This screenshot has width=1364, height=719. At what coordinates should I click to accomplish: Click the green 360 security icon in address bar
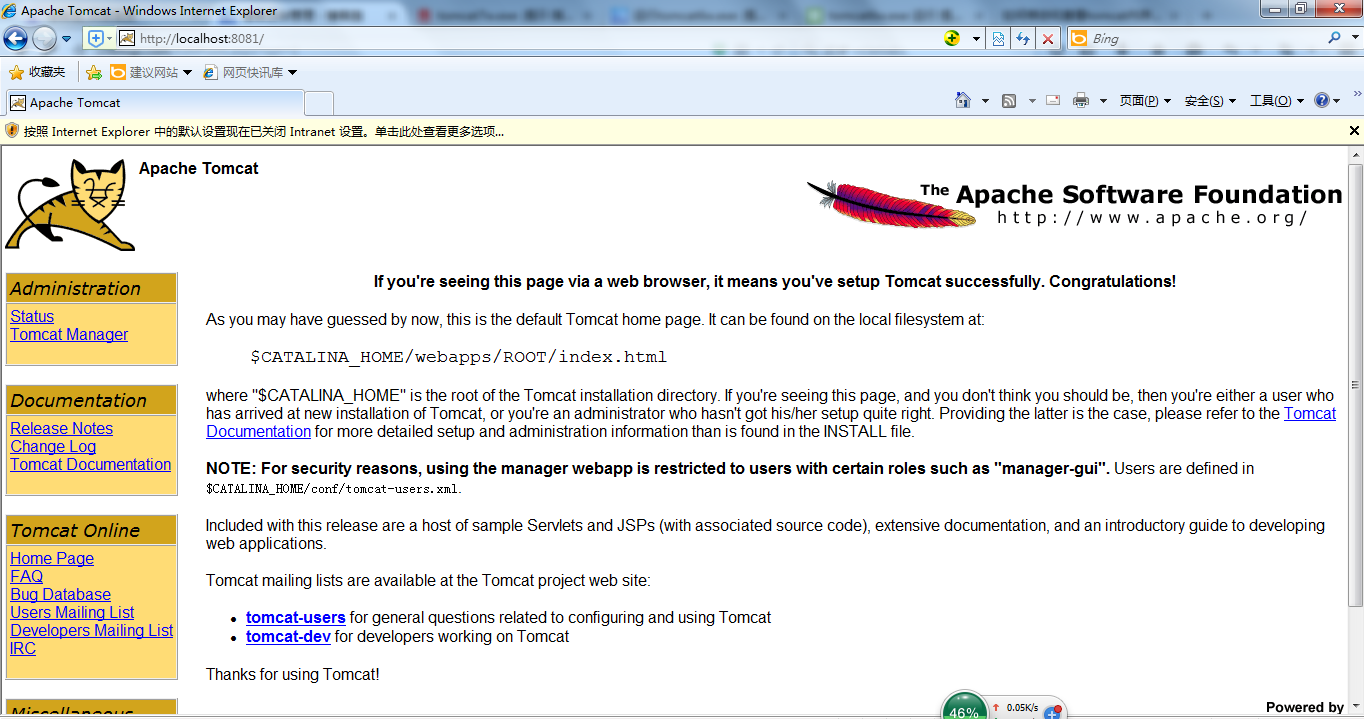pos(952,38)
